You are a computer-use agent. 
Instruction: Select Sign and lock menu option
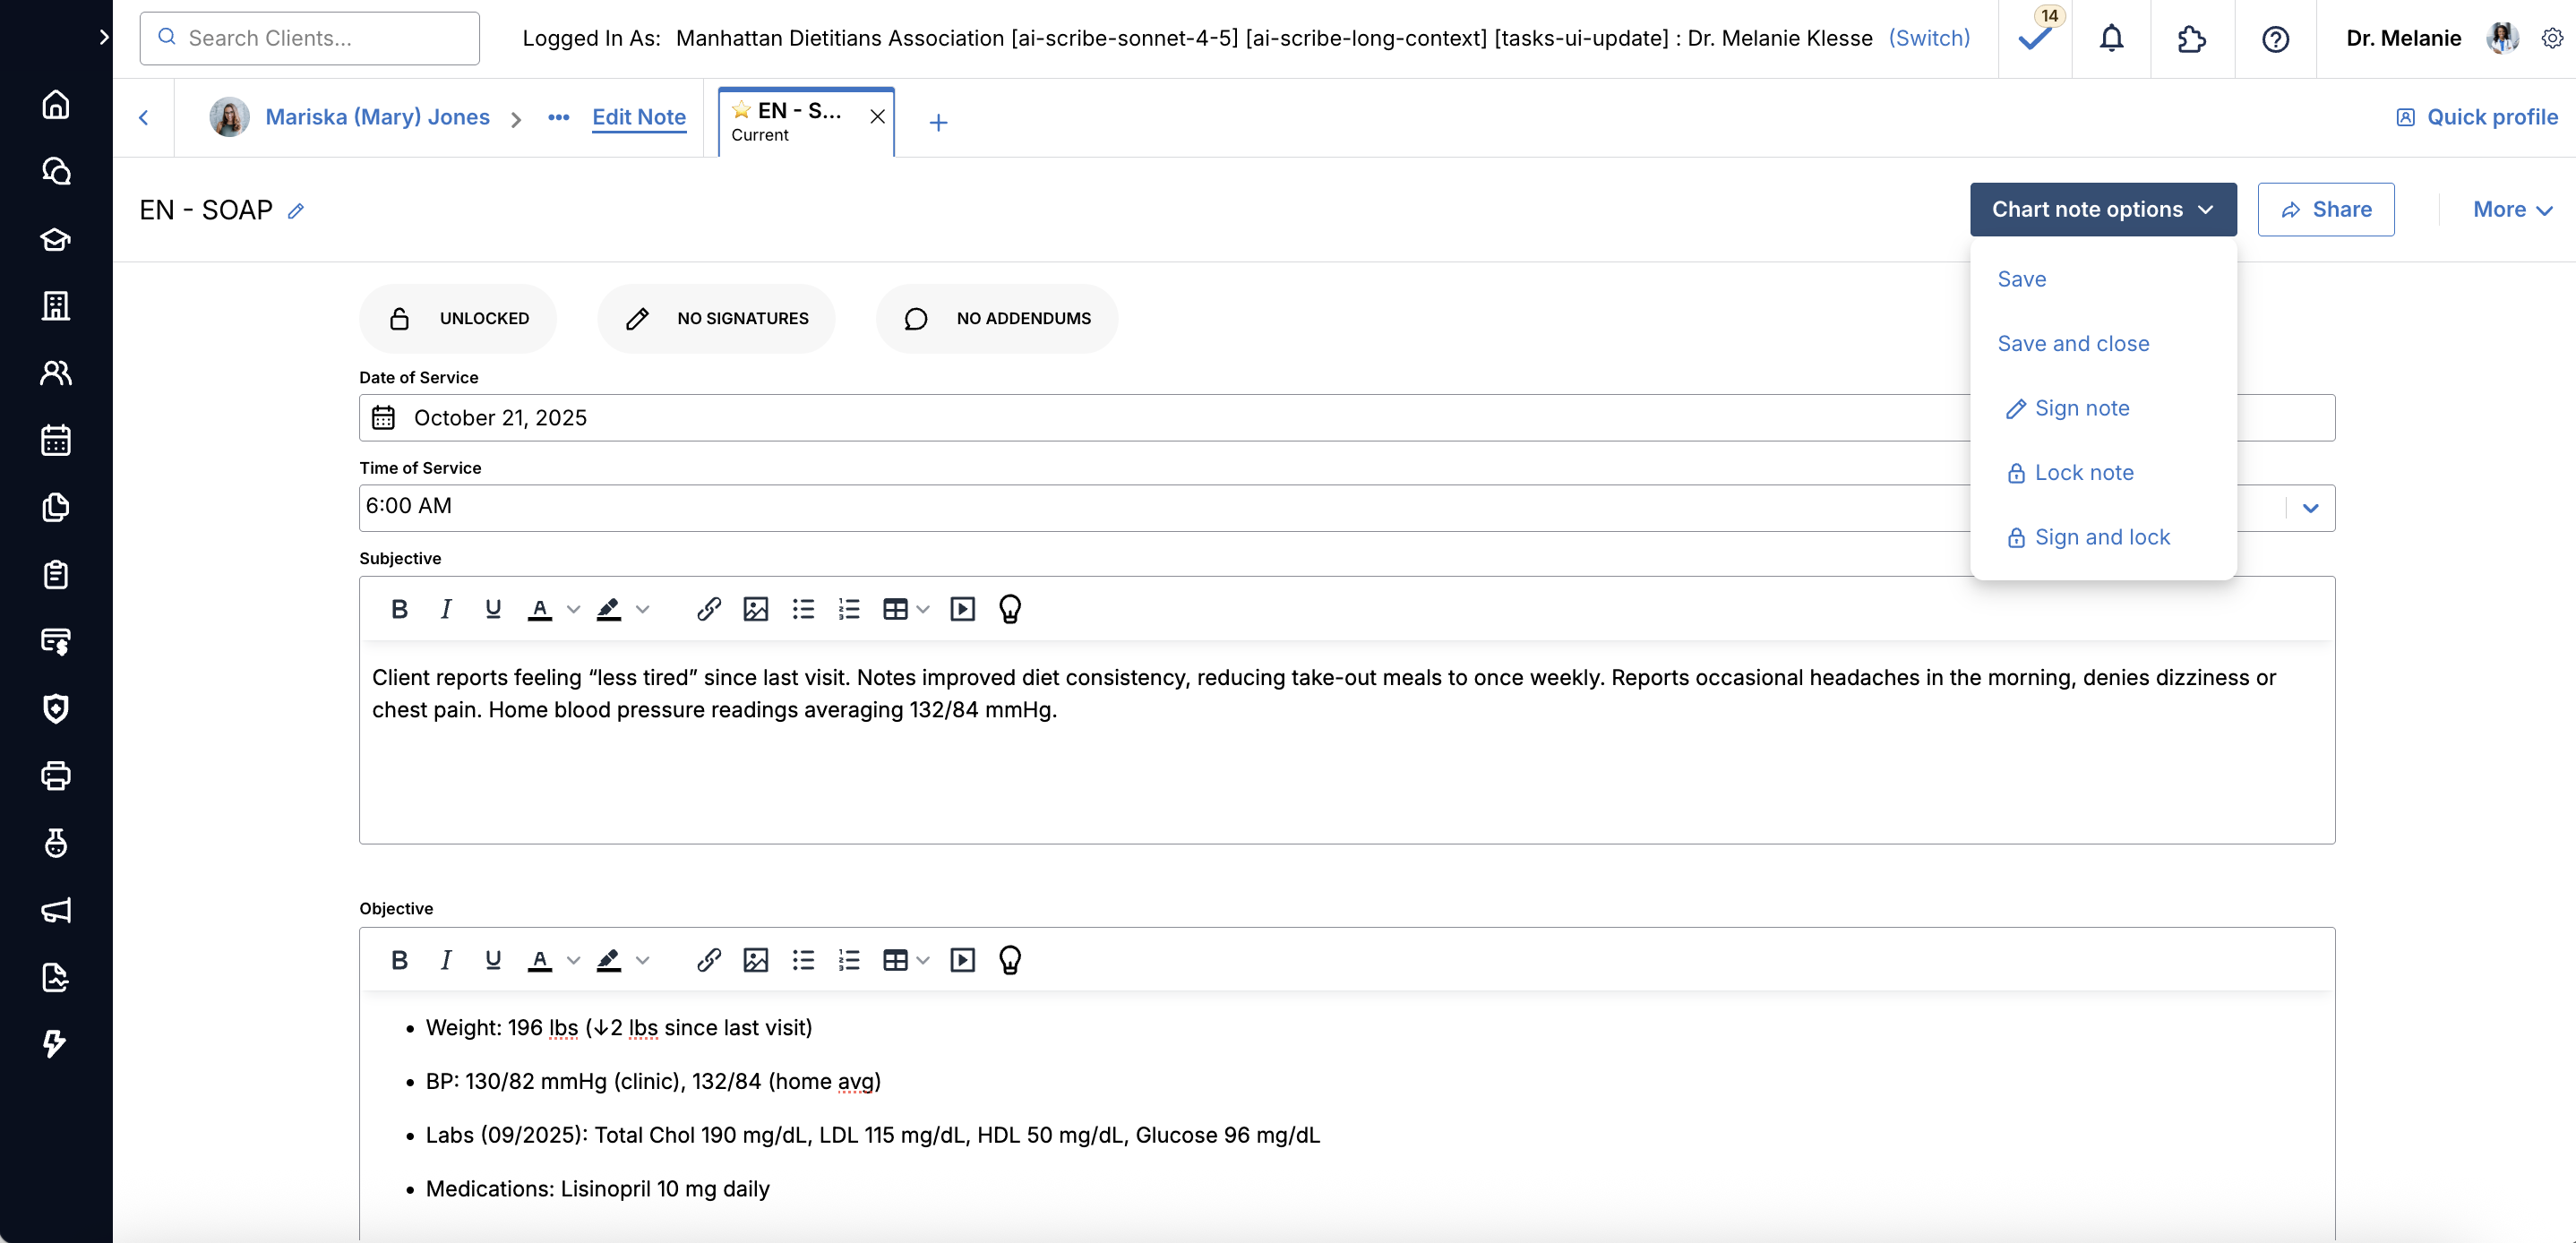(x=2101, y=537)
